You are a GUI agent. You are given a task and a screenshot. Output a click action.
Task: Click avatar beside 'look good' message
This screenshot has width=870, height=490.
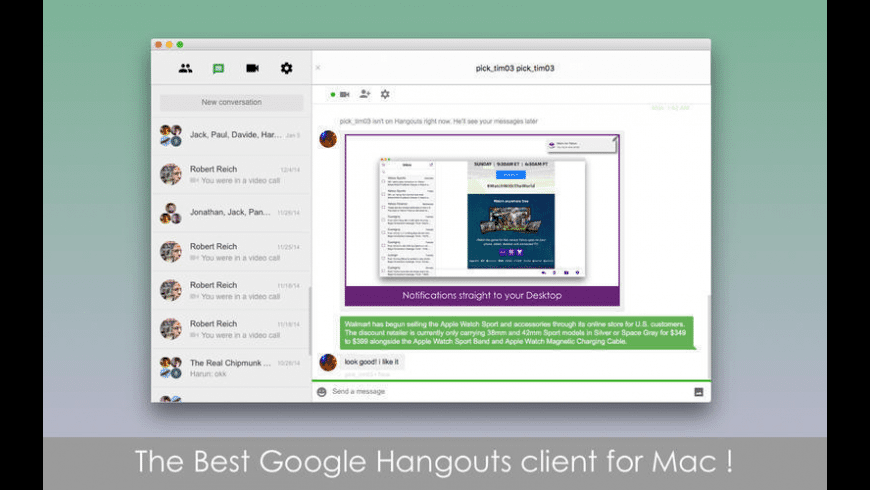pos(328,362)
